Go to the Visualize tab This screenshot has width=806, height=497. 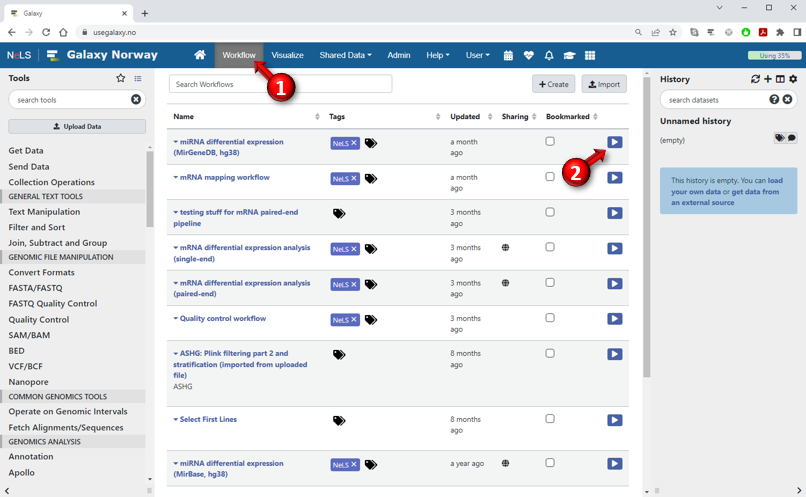point(287,55)
